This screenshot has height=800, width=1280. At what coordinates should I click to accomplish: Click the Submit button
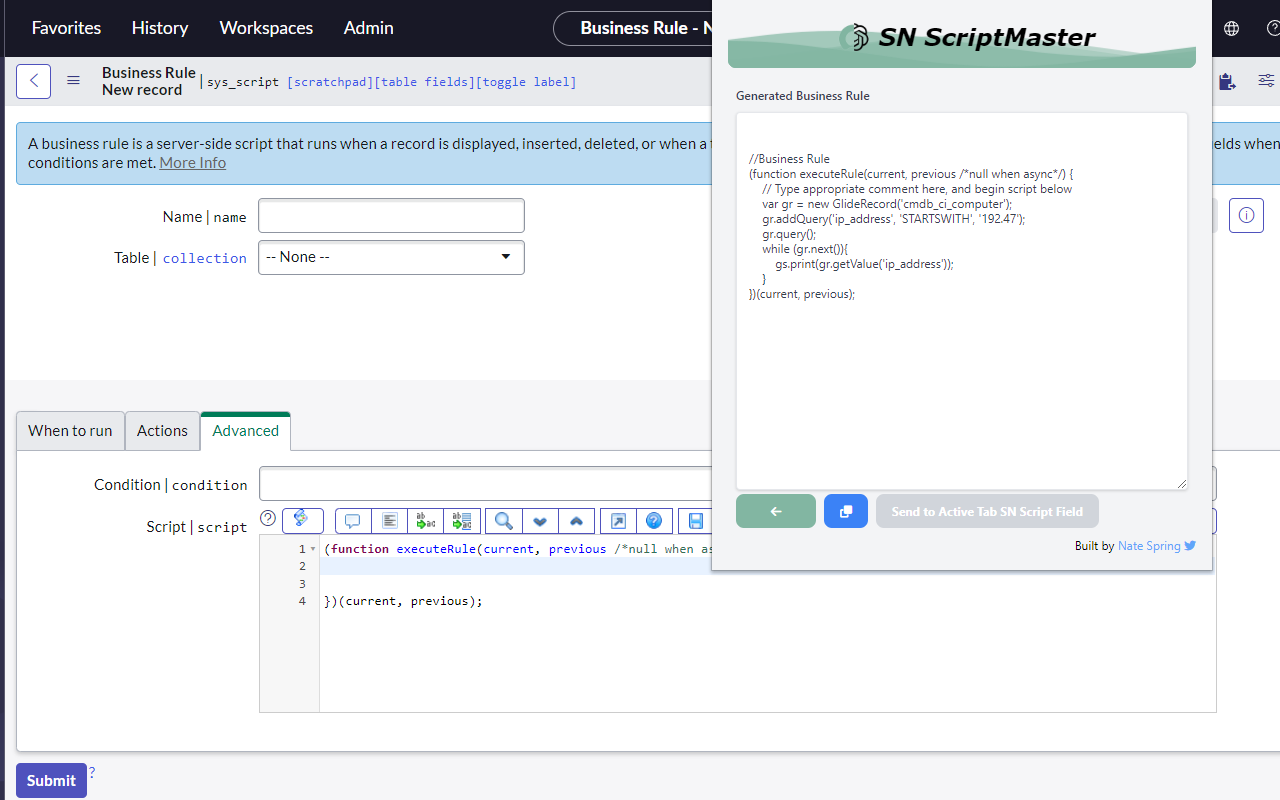pyautogui.click(x=51, y=780)
